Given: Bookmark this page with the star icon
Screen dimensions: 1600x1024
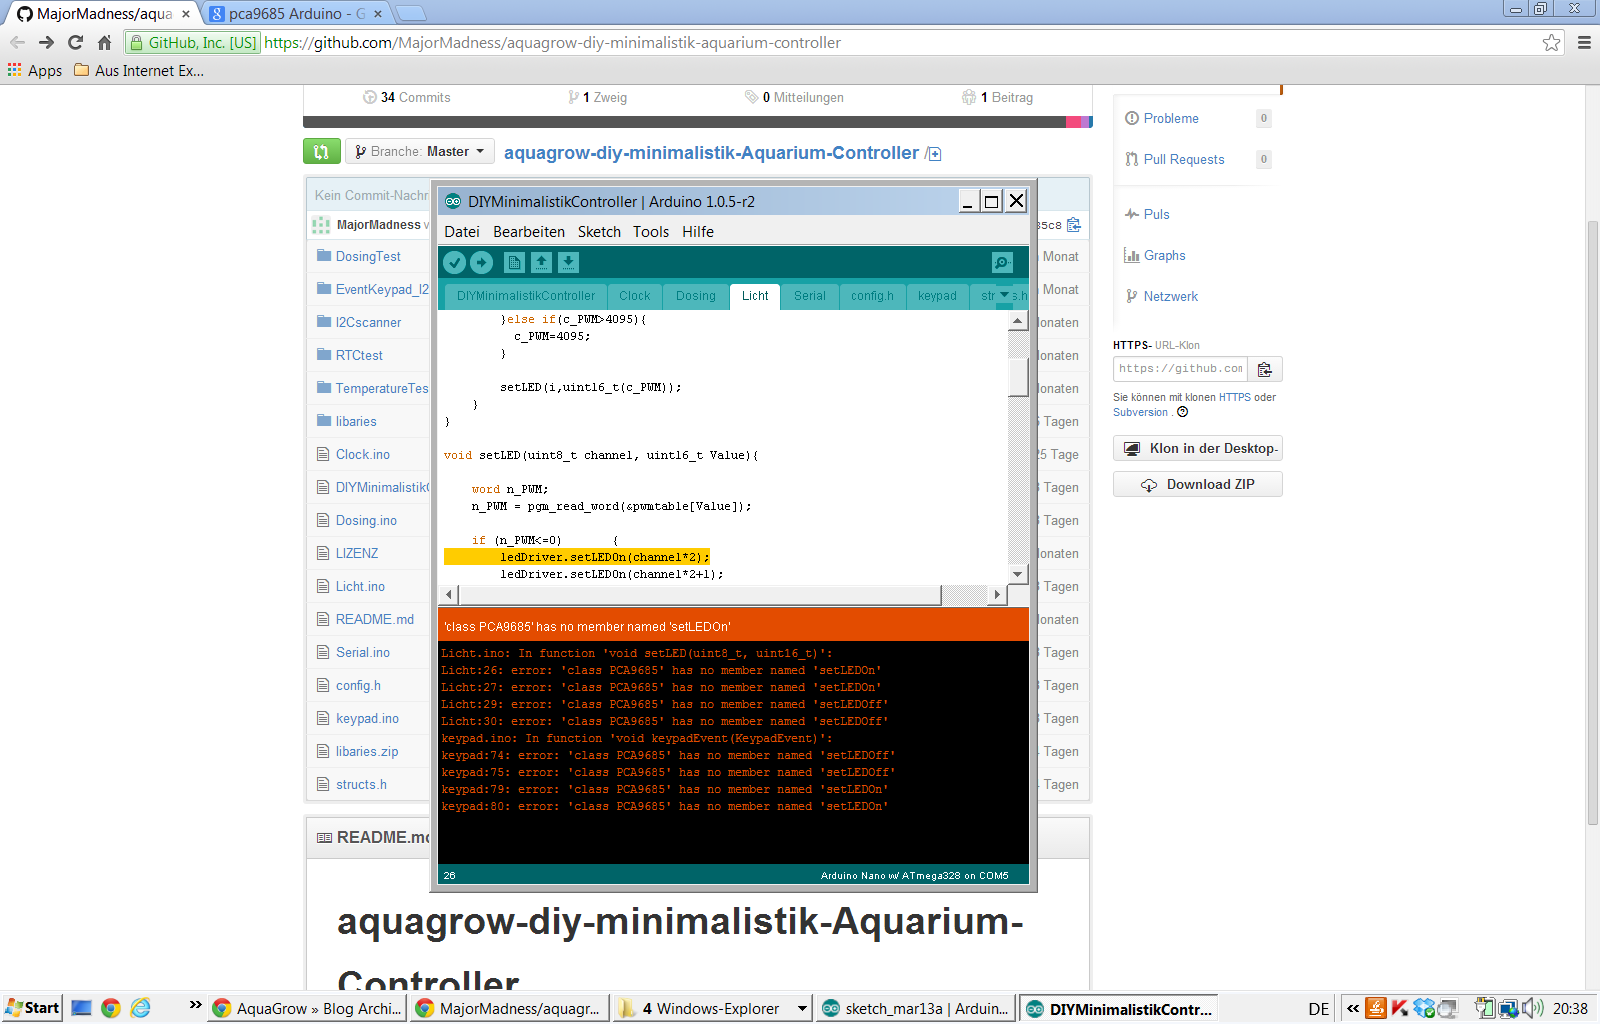Looking at the screenshot, I should click(1551, 42).
